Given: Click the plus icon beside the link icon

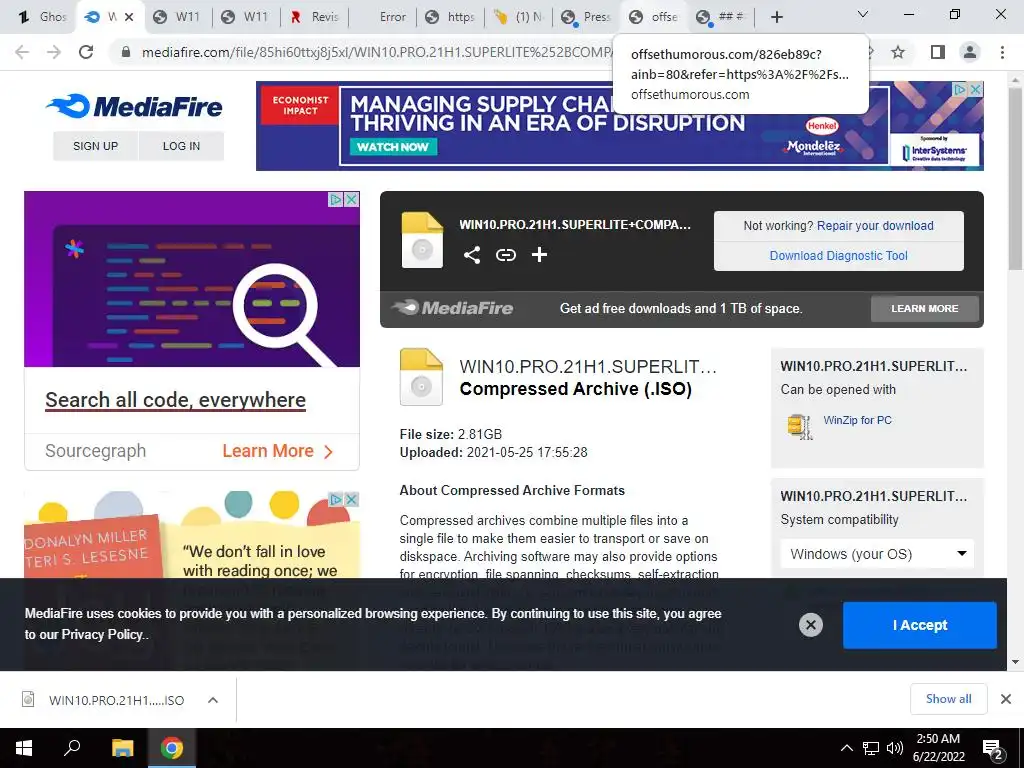Looking at the screenshot, I should [539, 255].
